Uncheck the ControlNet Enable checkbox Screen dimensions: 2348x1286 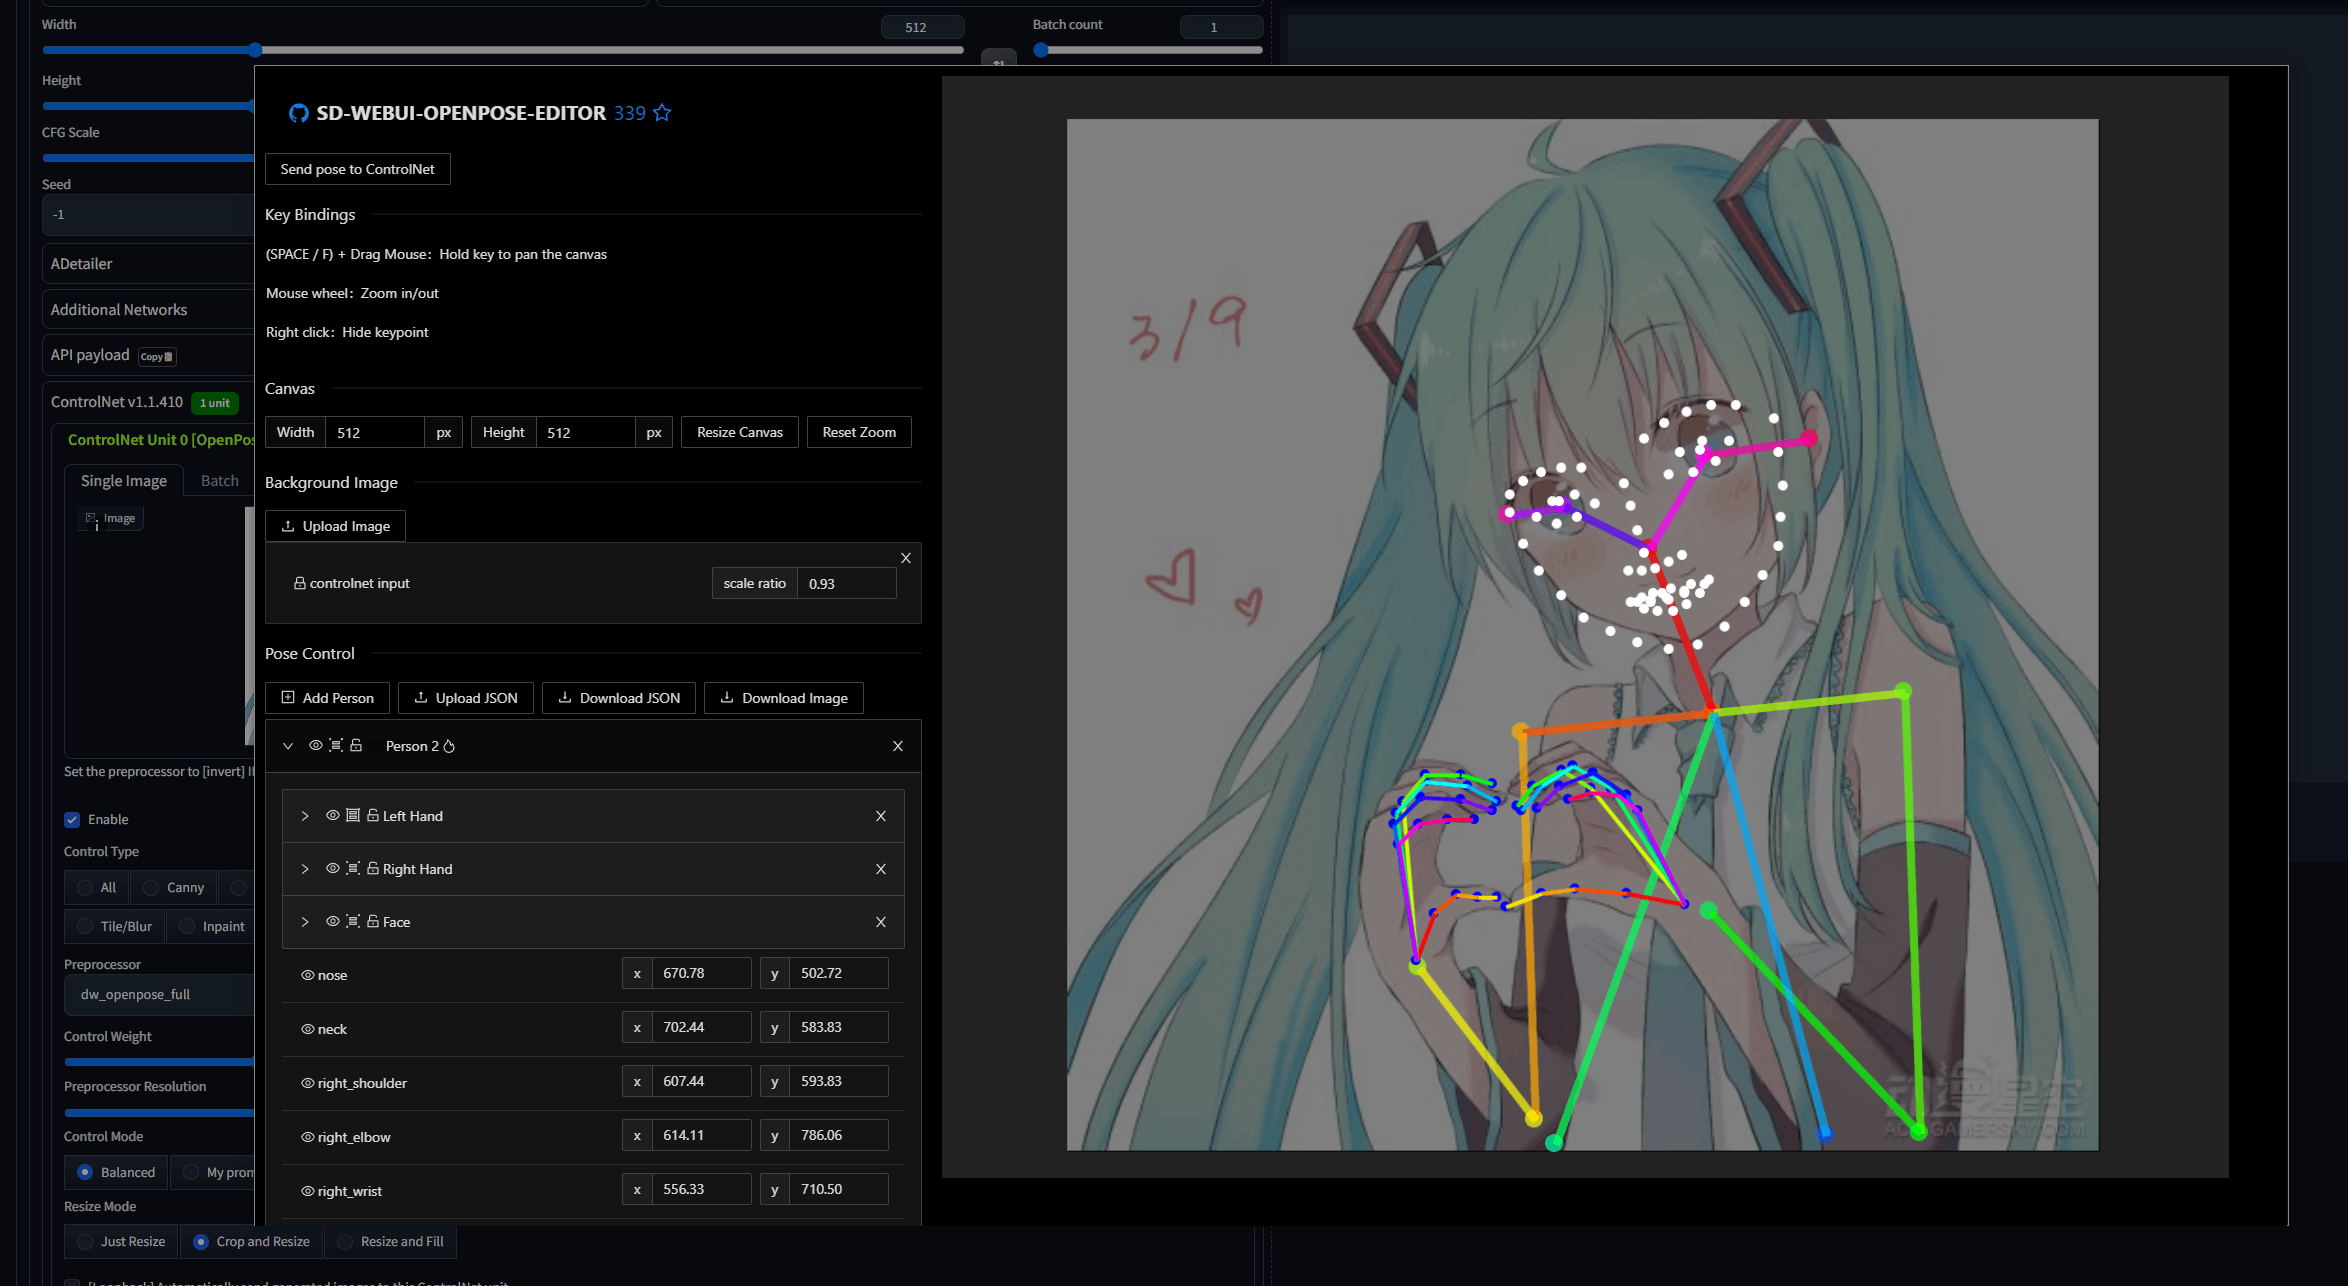pos(72,820)
